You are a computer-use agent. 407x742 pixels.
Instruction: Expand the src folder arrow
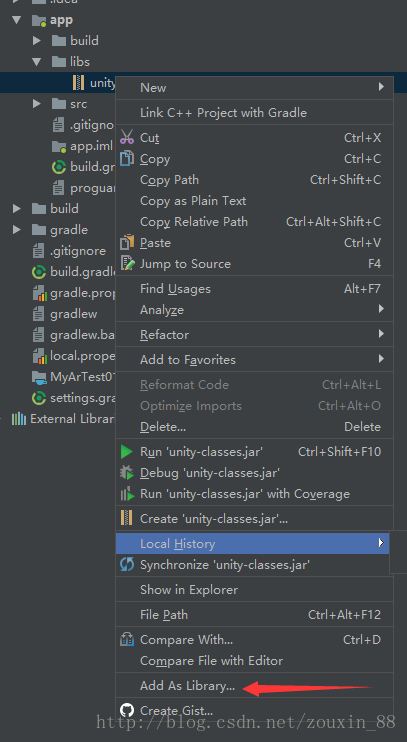tap(37, 104)
